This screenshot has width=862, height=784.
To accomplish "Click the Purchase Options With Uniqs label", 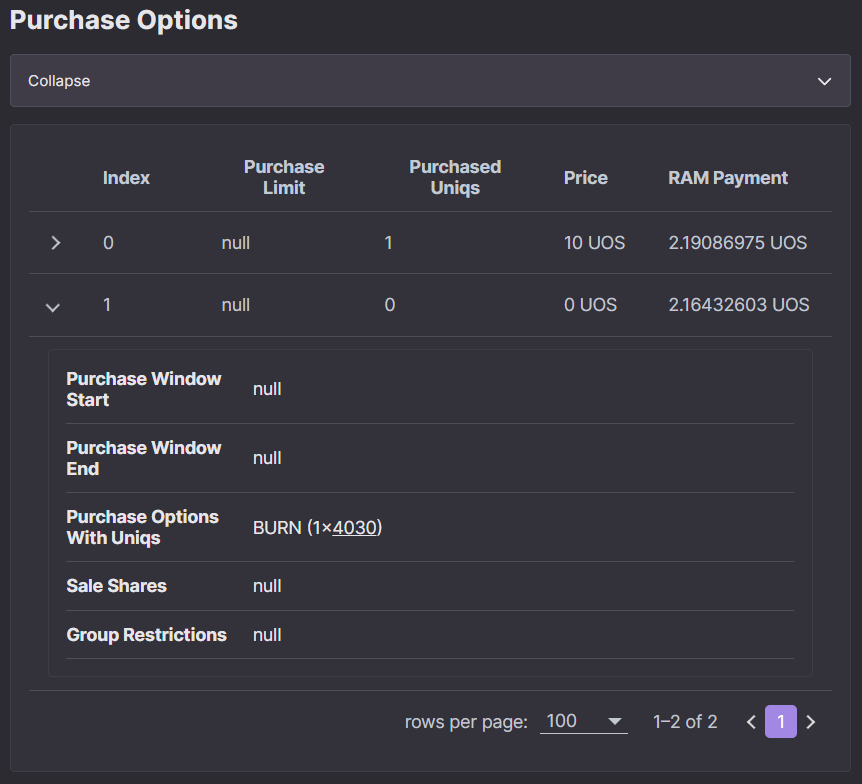I will [x=142, y=527].
